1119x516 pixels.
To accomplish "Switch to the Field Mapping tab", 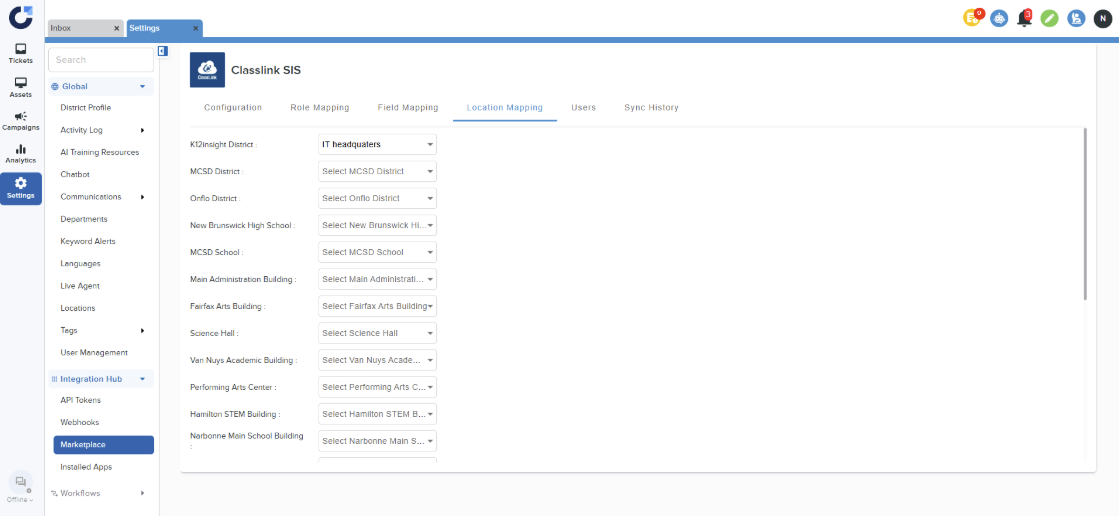I will pyautogui.click(x=407, y=108).
